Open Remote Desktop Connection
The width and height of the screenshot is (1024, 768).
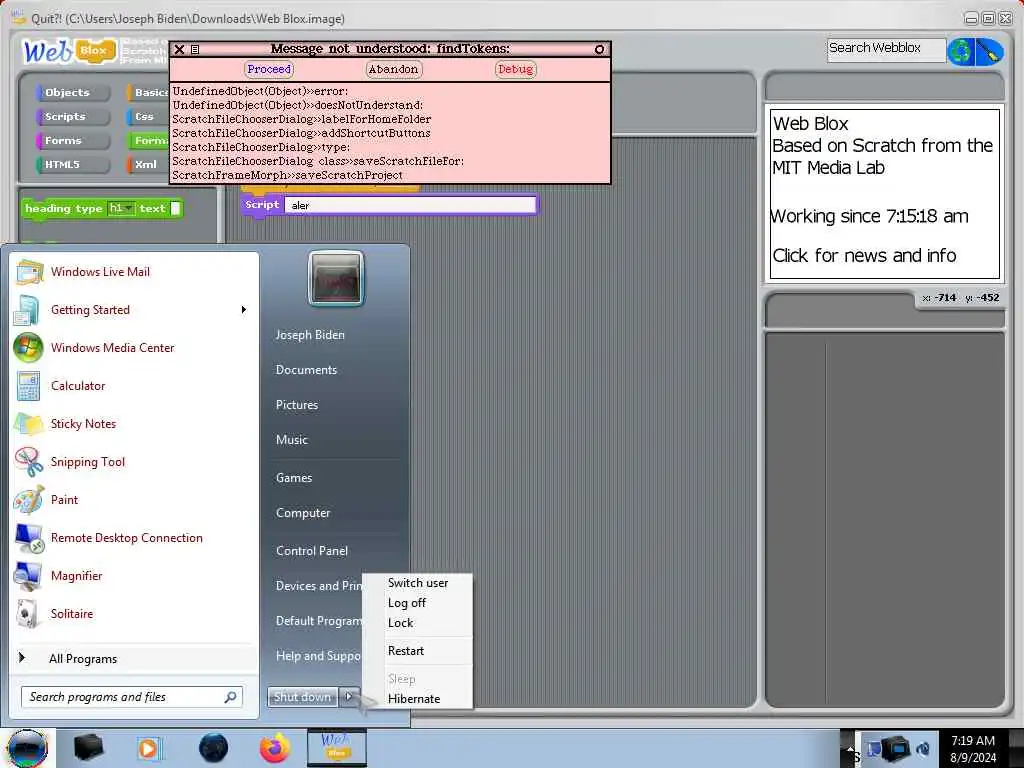point(134,537)
